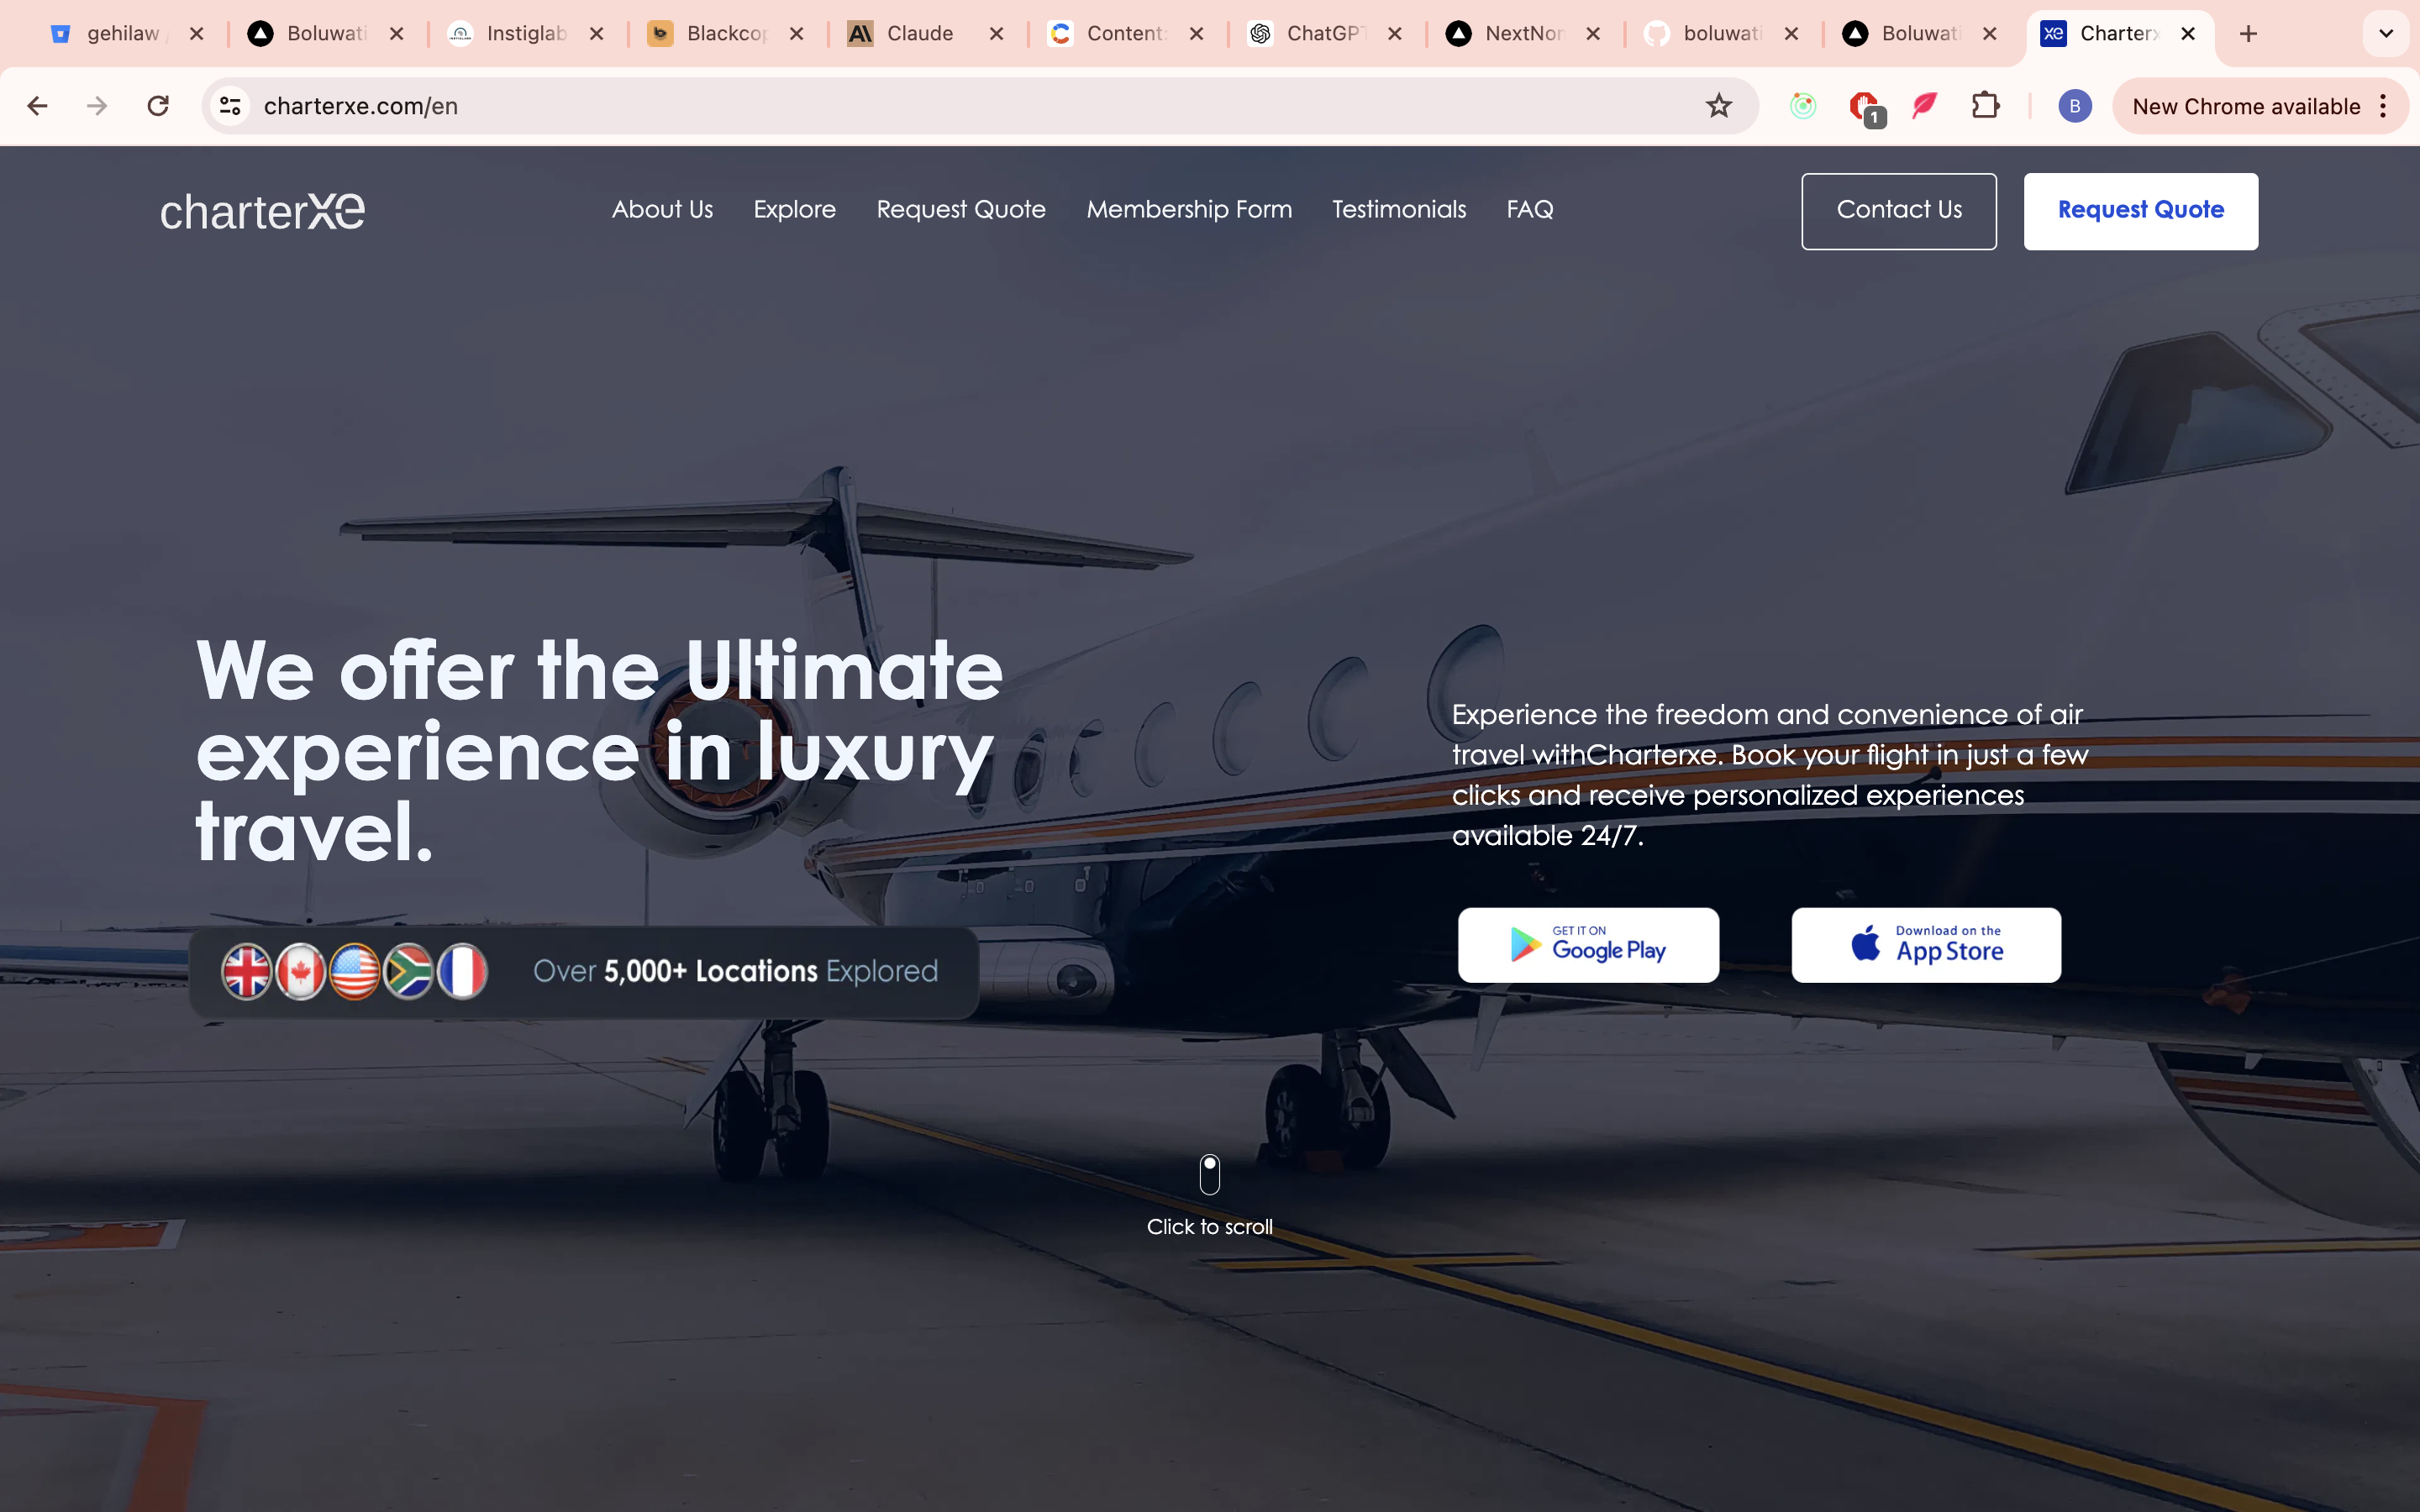Open the Chrome profile avatar B
The width and height of the screenshot is (2420, 1512).
coord(2075,106)
